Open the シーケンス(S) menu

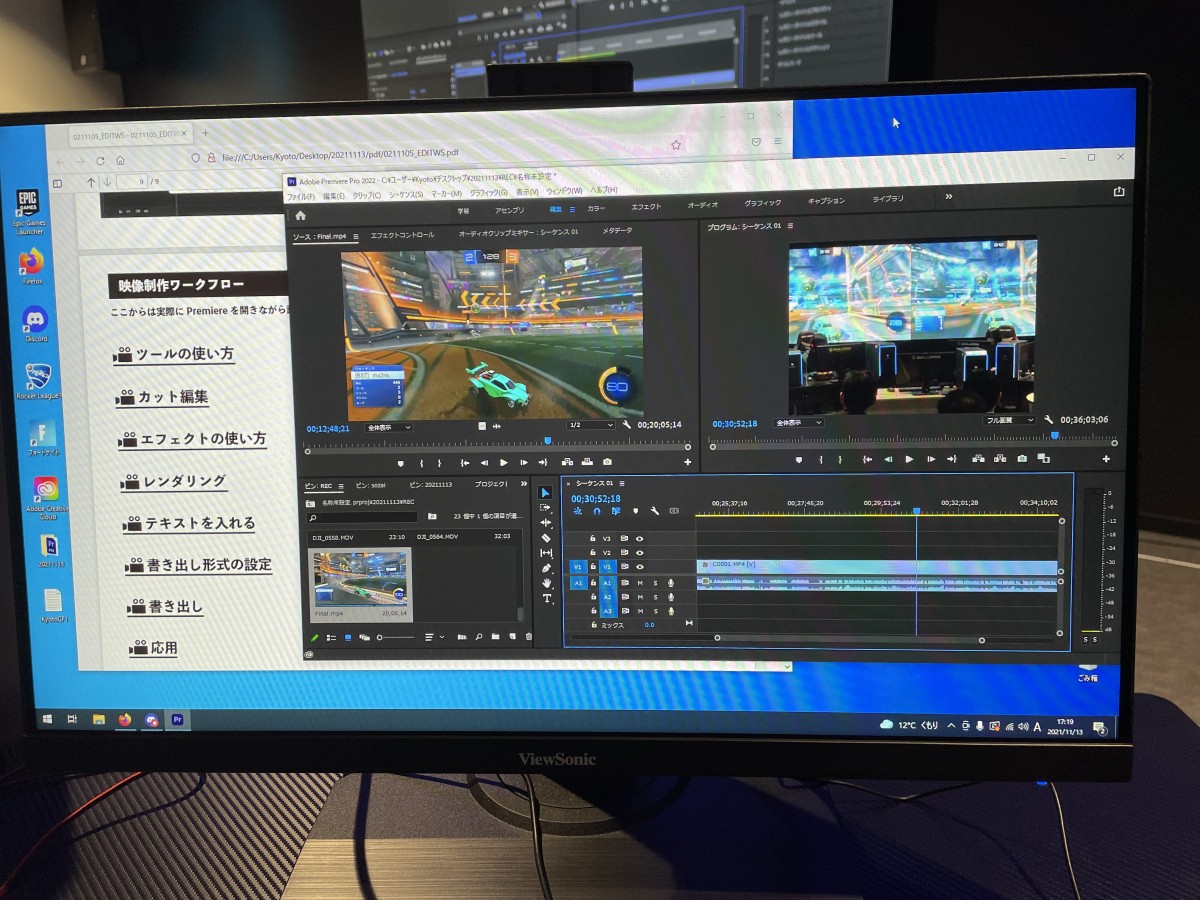405,193
